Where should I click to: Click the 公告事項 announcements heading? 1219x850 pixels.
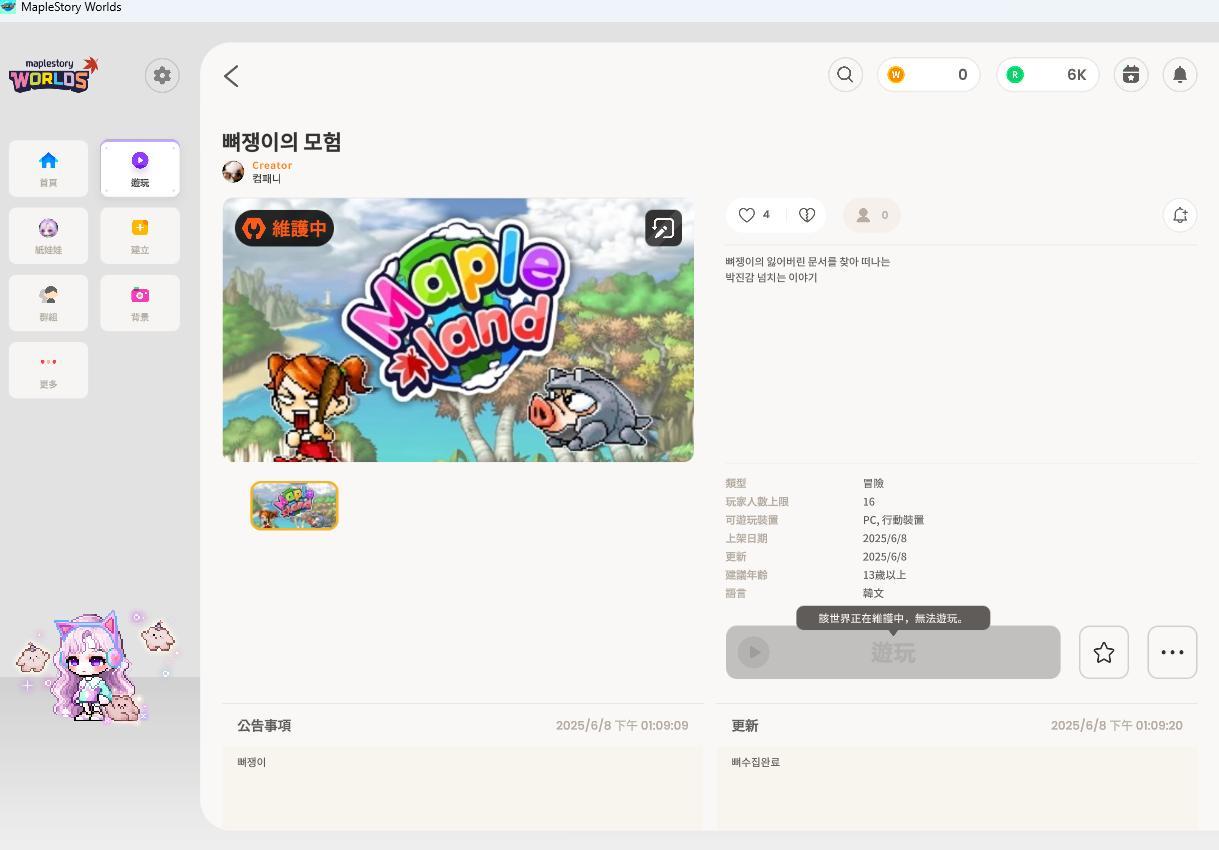264,726
